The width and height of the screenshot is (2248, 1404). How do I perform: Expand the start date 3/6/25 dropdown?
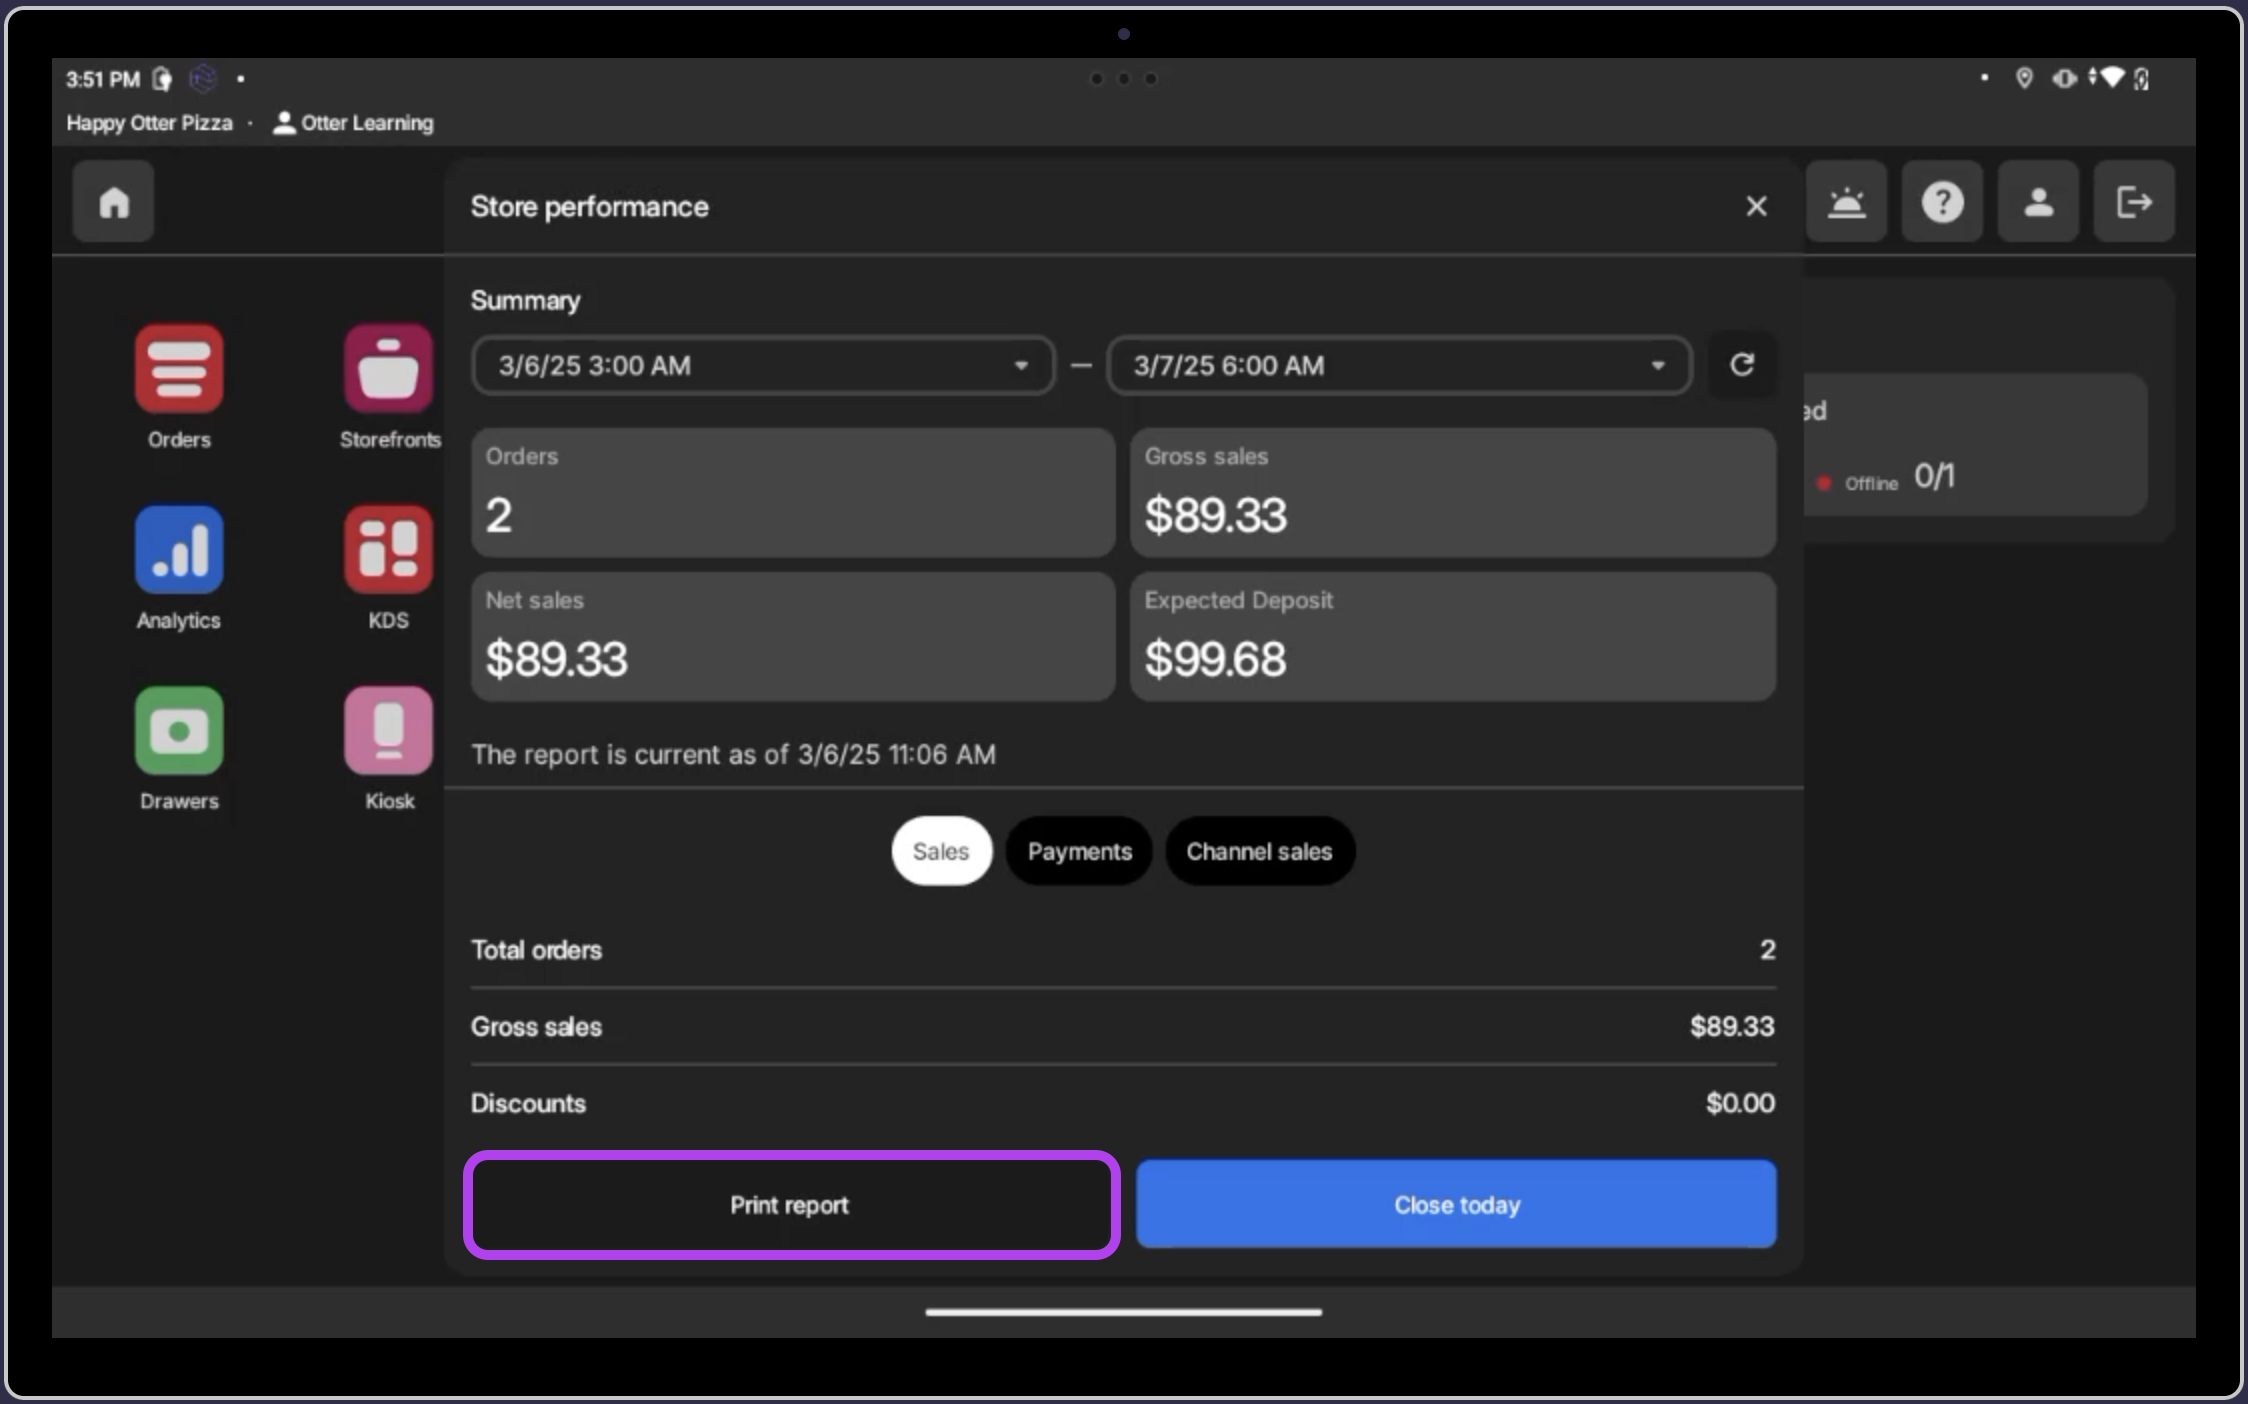point(763,366)
